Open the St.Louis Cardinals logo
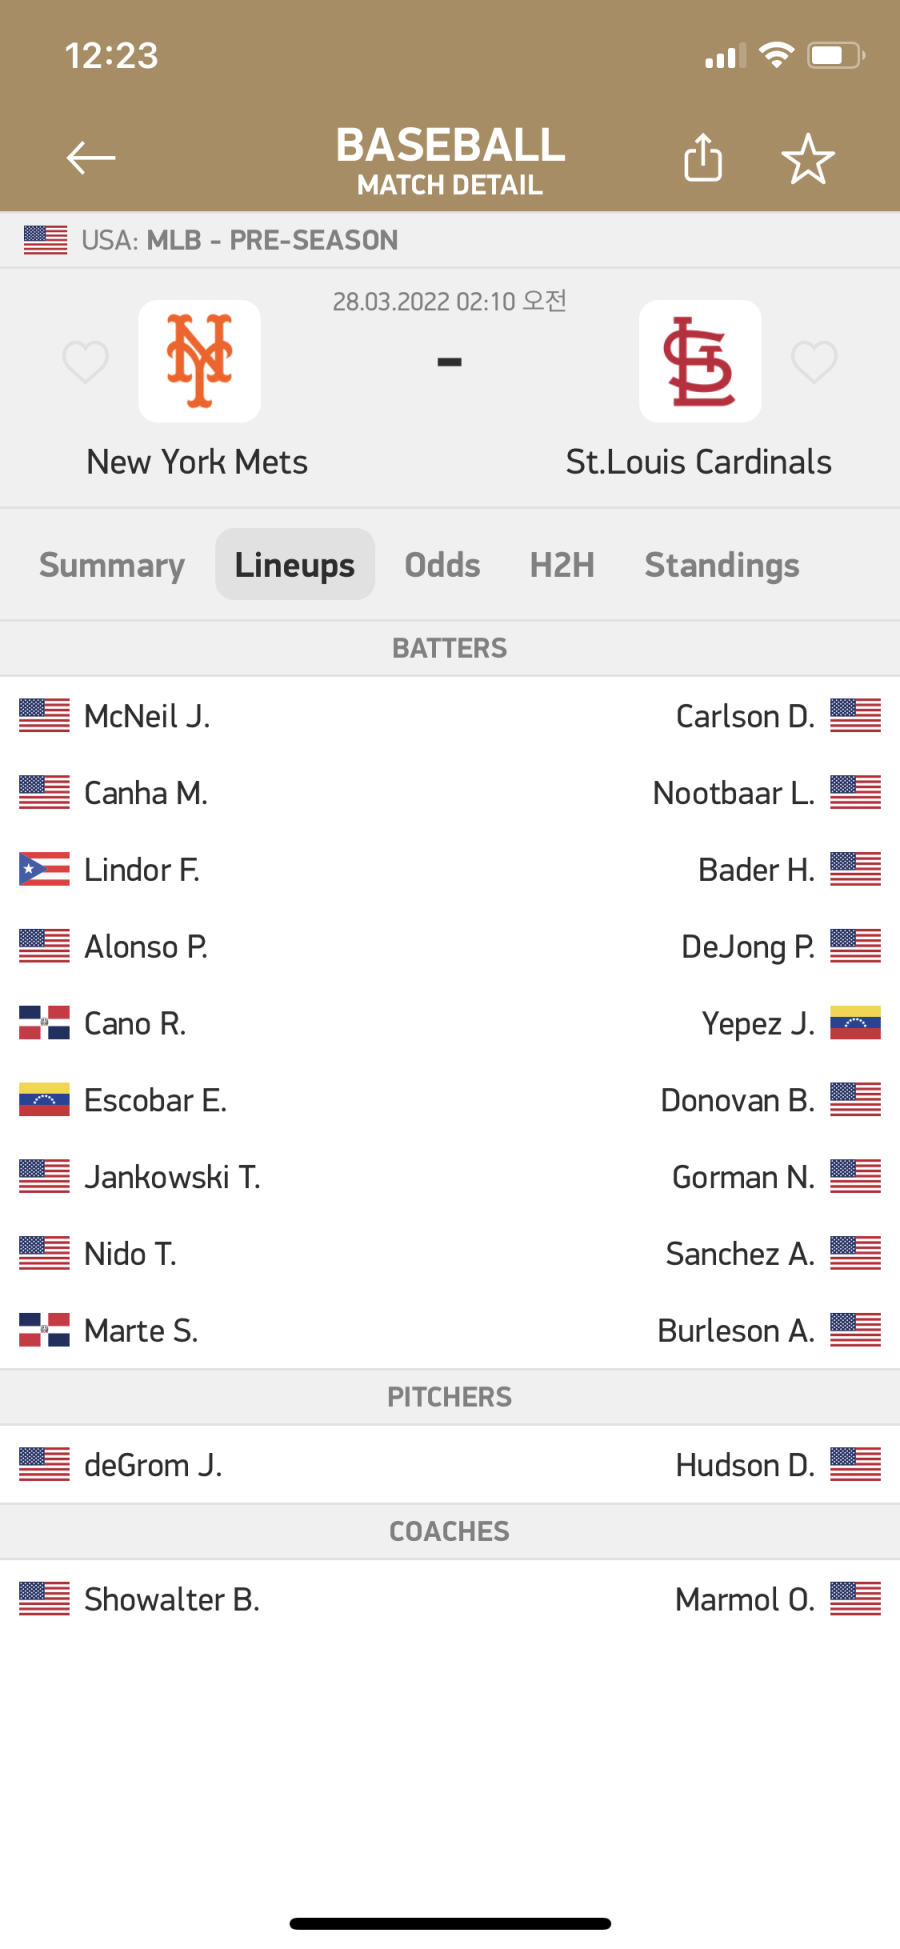The image size is (900, 1949). pos(700,361)
